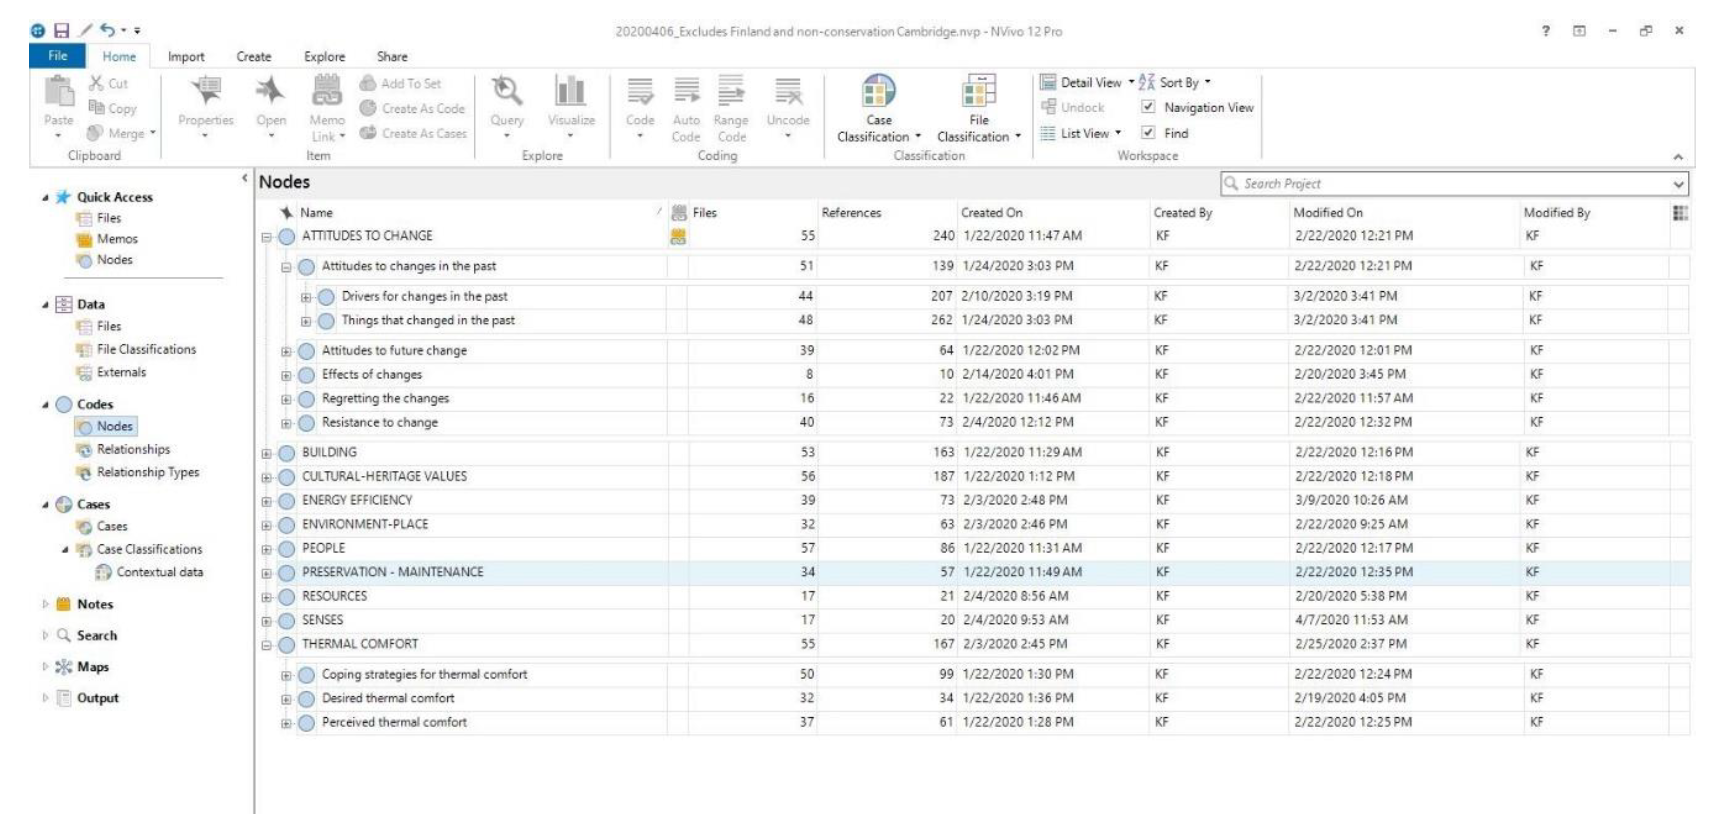Open Case Classification tool
Viewport: 1716px width, 814px height.
point(879,91)
